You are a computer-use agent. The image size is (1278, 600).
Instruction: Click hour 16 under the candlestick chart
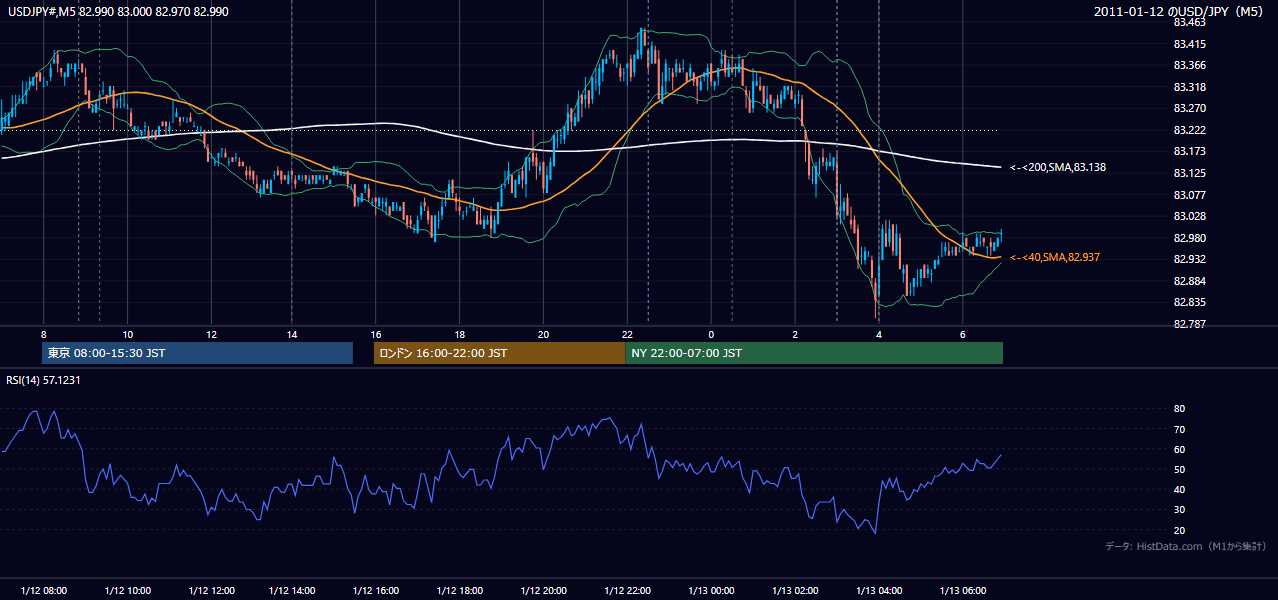[x=376, y=334]
